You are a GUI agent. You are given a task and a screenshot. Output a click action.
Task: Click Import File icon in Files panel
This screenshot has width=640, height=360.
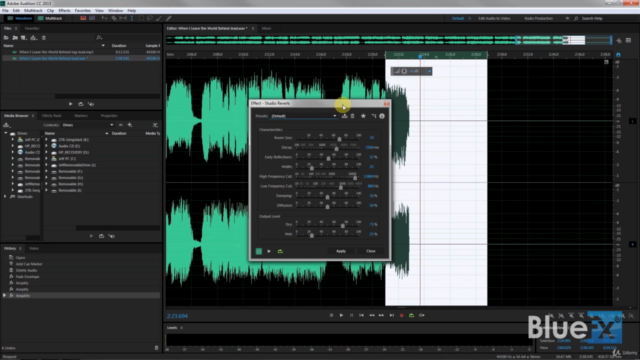pos(15,38)
